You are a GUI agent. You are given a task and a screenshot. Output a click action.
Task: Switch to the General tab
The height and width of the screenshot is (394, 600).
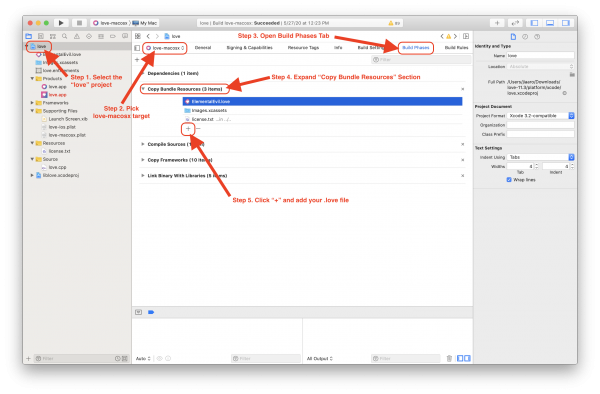point(203,48)
